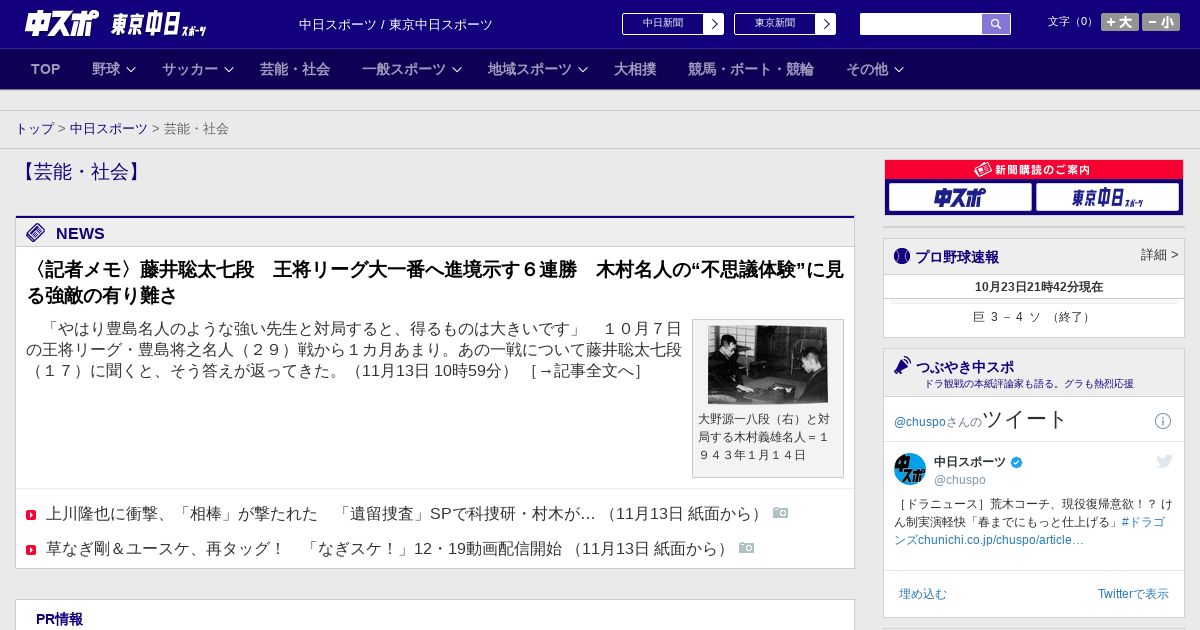Click the 東京中日スポーツ logo in the header
The width and height of the screenshot is (1200, 630).
[x=159, y=24]
